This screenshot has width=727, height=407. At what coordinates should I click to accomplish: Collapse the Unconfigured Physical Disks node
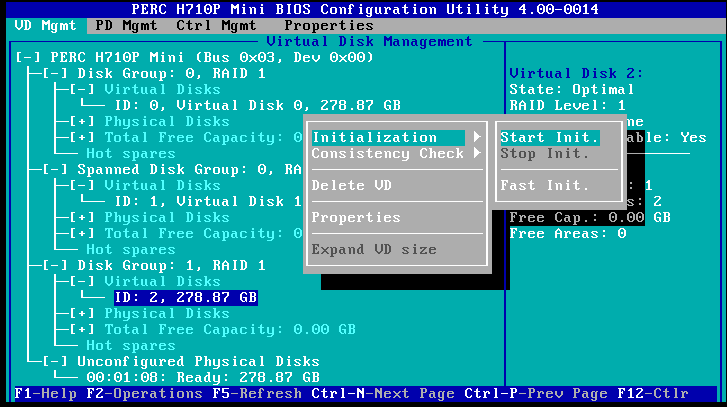(55, 362)
